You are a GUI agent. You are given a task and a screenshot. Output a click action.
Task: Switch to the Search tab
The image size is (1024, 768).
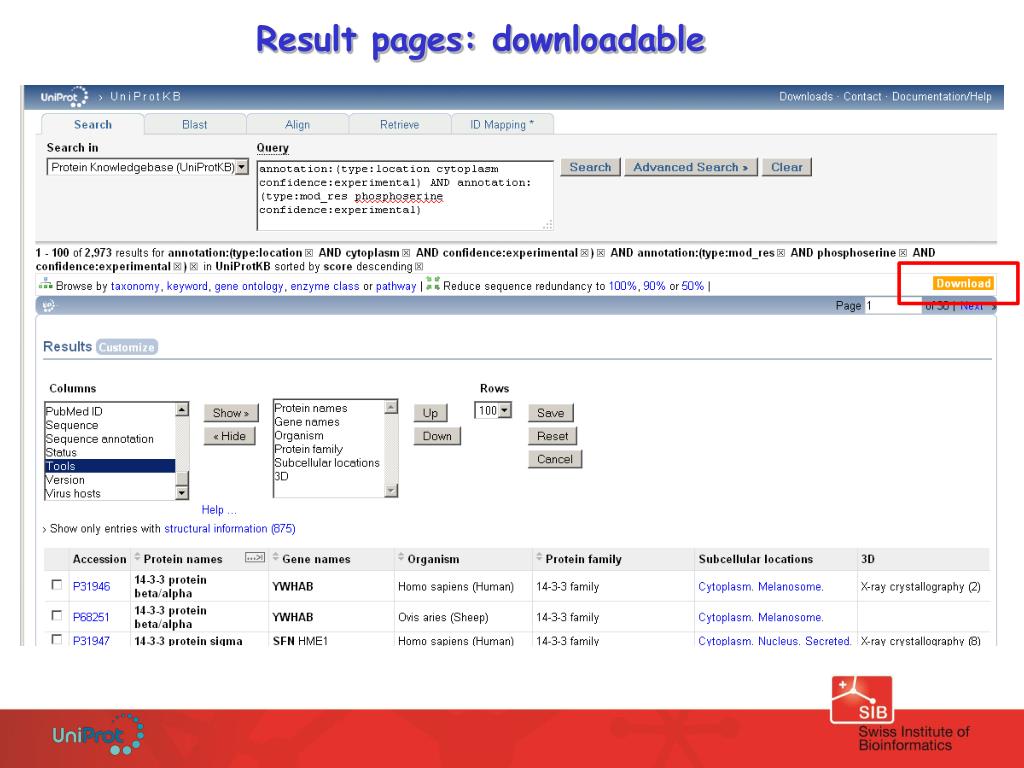click(93, 124)
